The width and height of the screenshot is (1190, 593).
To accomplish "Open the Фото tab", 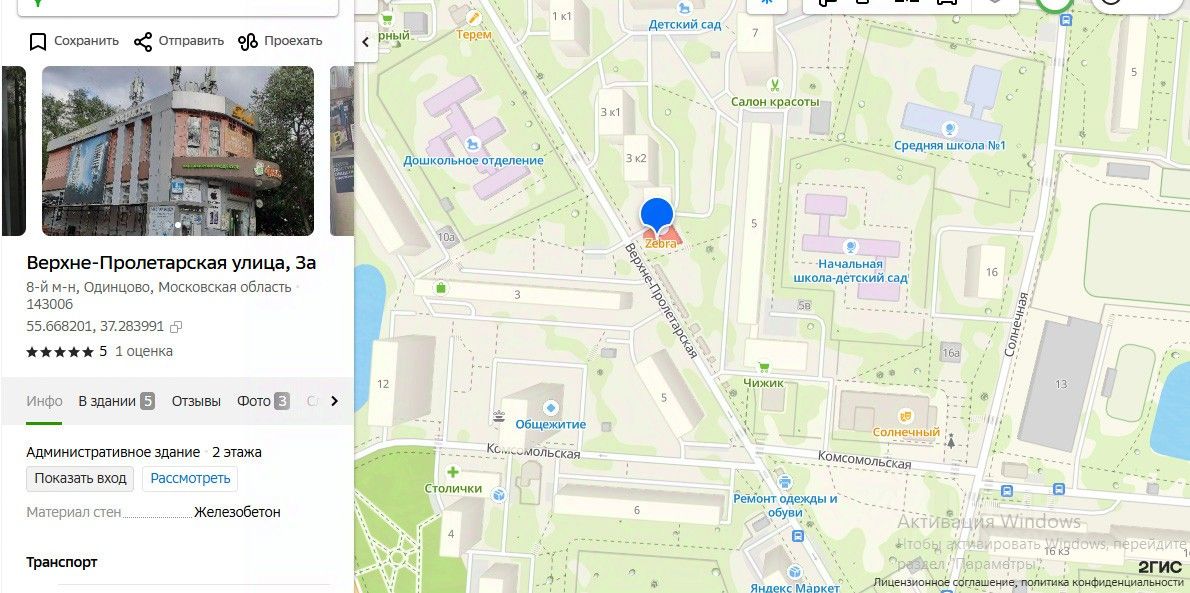I will click(263, 401).
